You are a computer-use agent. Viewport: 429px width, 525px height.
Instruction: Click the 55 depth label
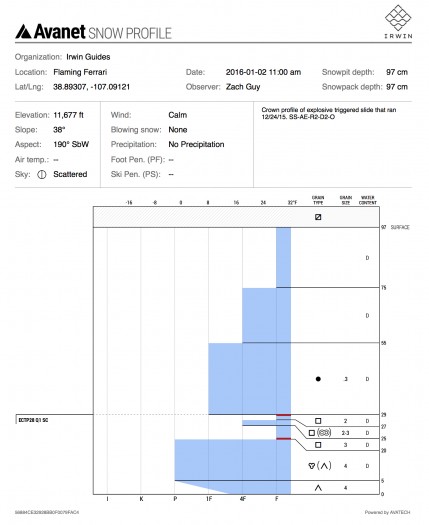[384, 343]
